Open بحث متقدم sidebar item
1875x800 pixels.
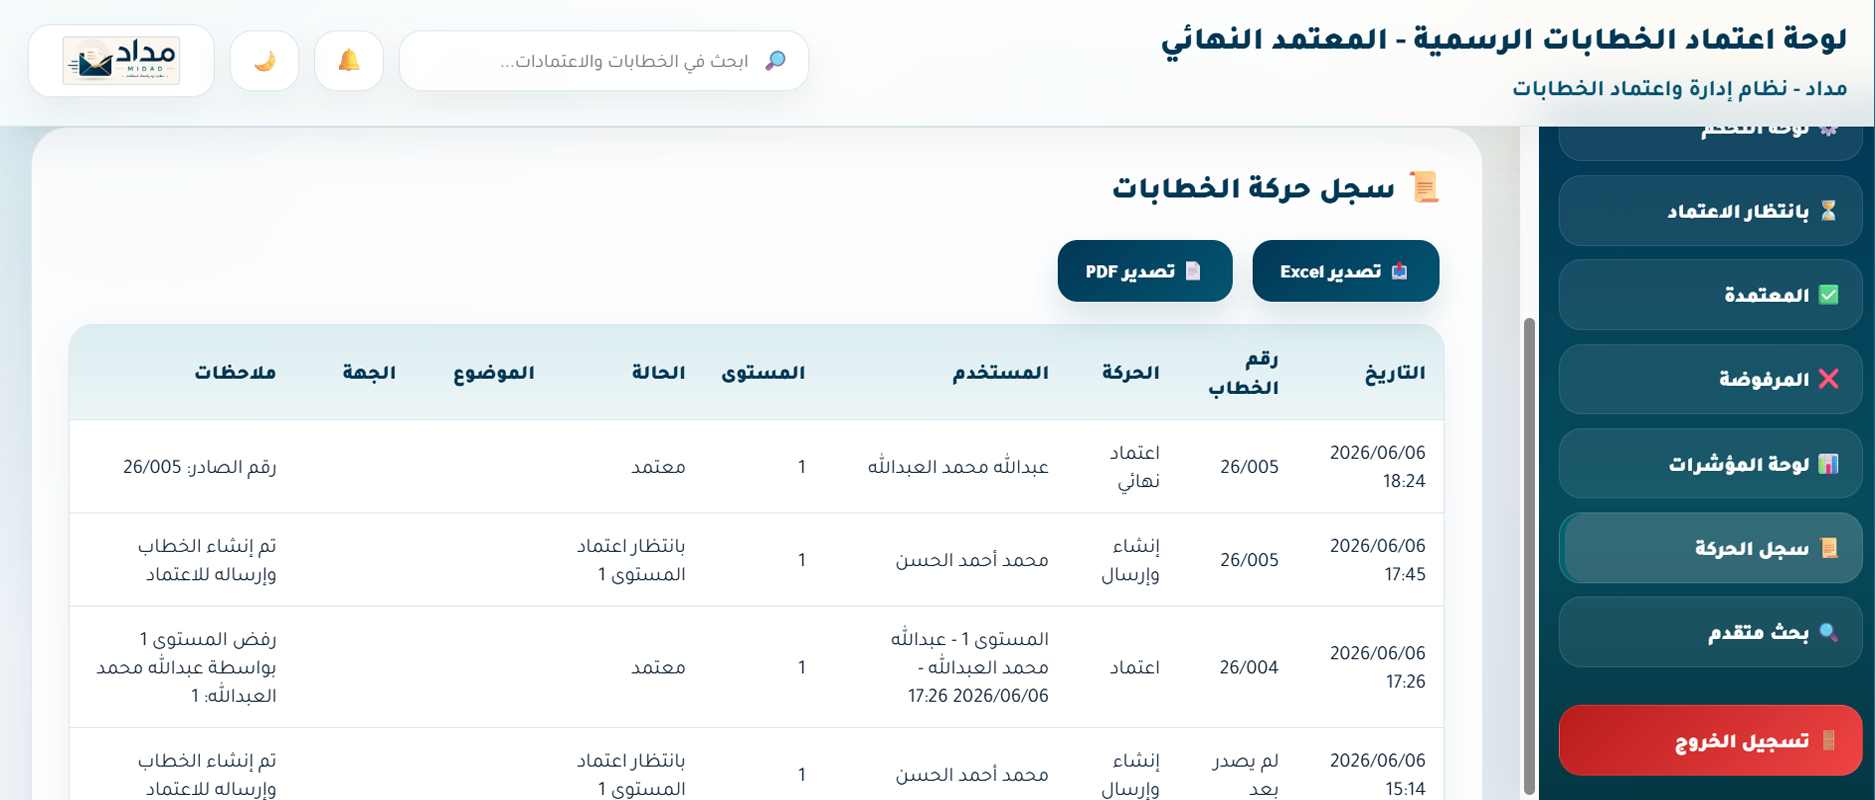point(1710,632)
